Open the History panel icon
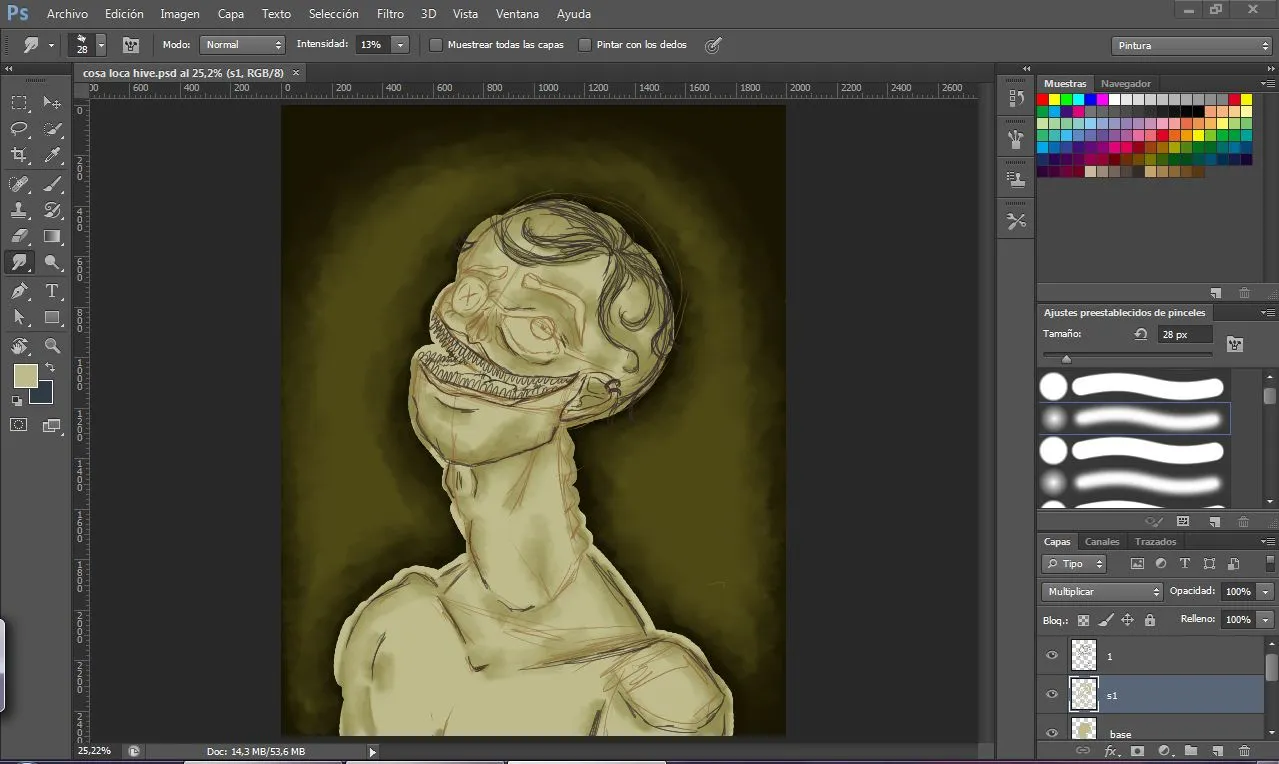This screenshot has width=1279, height=764. (1017, 98)
